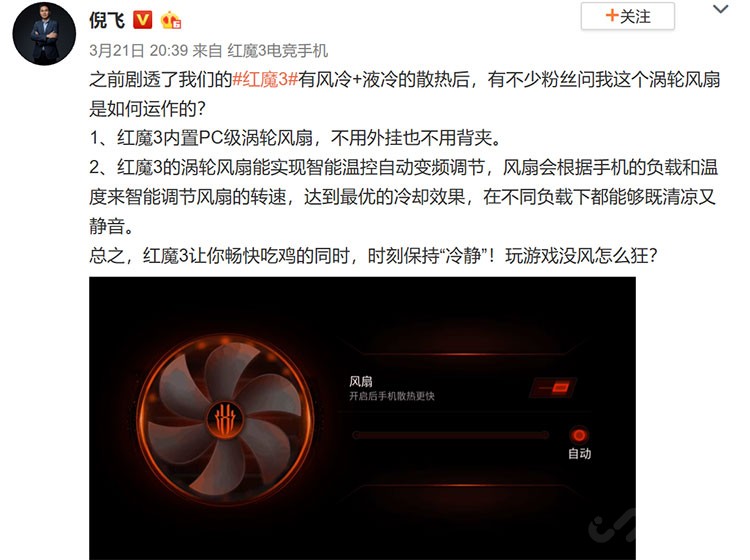
Task: Click the left end of fan slider
Action: pyautogui.click(x=356, y=435)
